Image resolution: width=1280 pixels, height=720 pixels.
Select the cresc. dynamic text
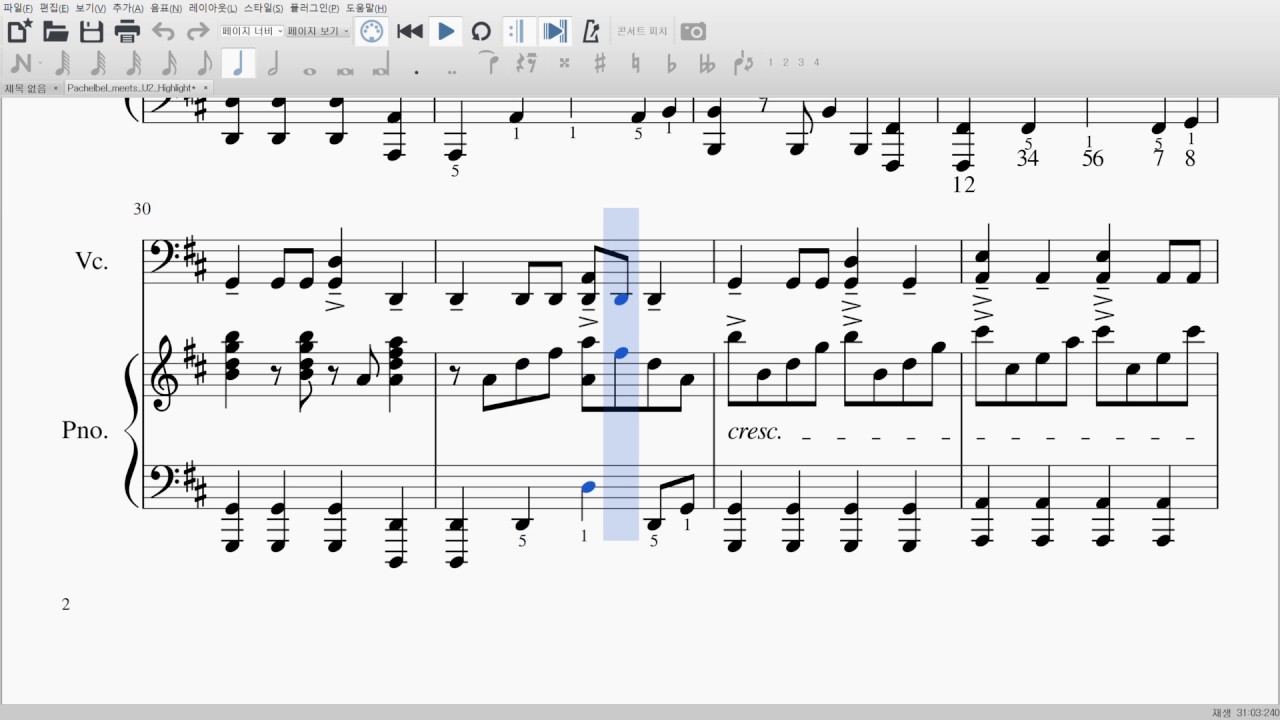755,433
